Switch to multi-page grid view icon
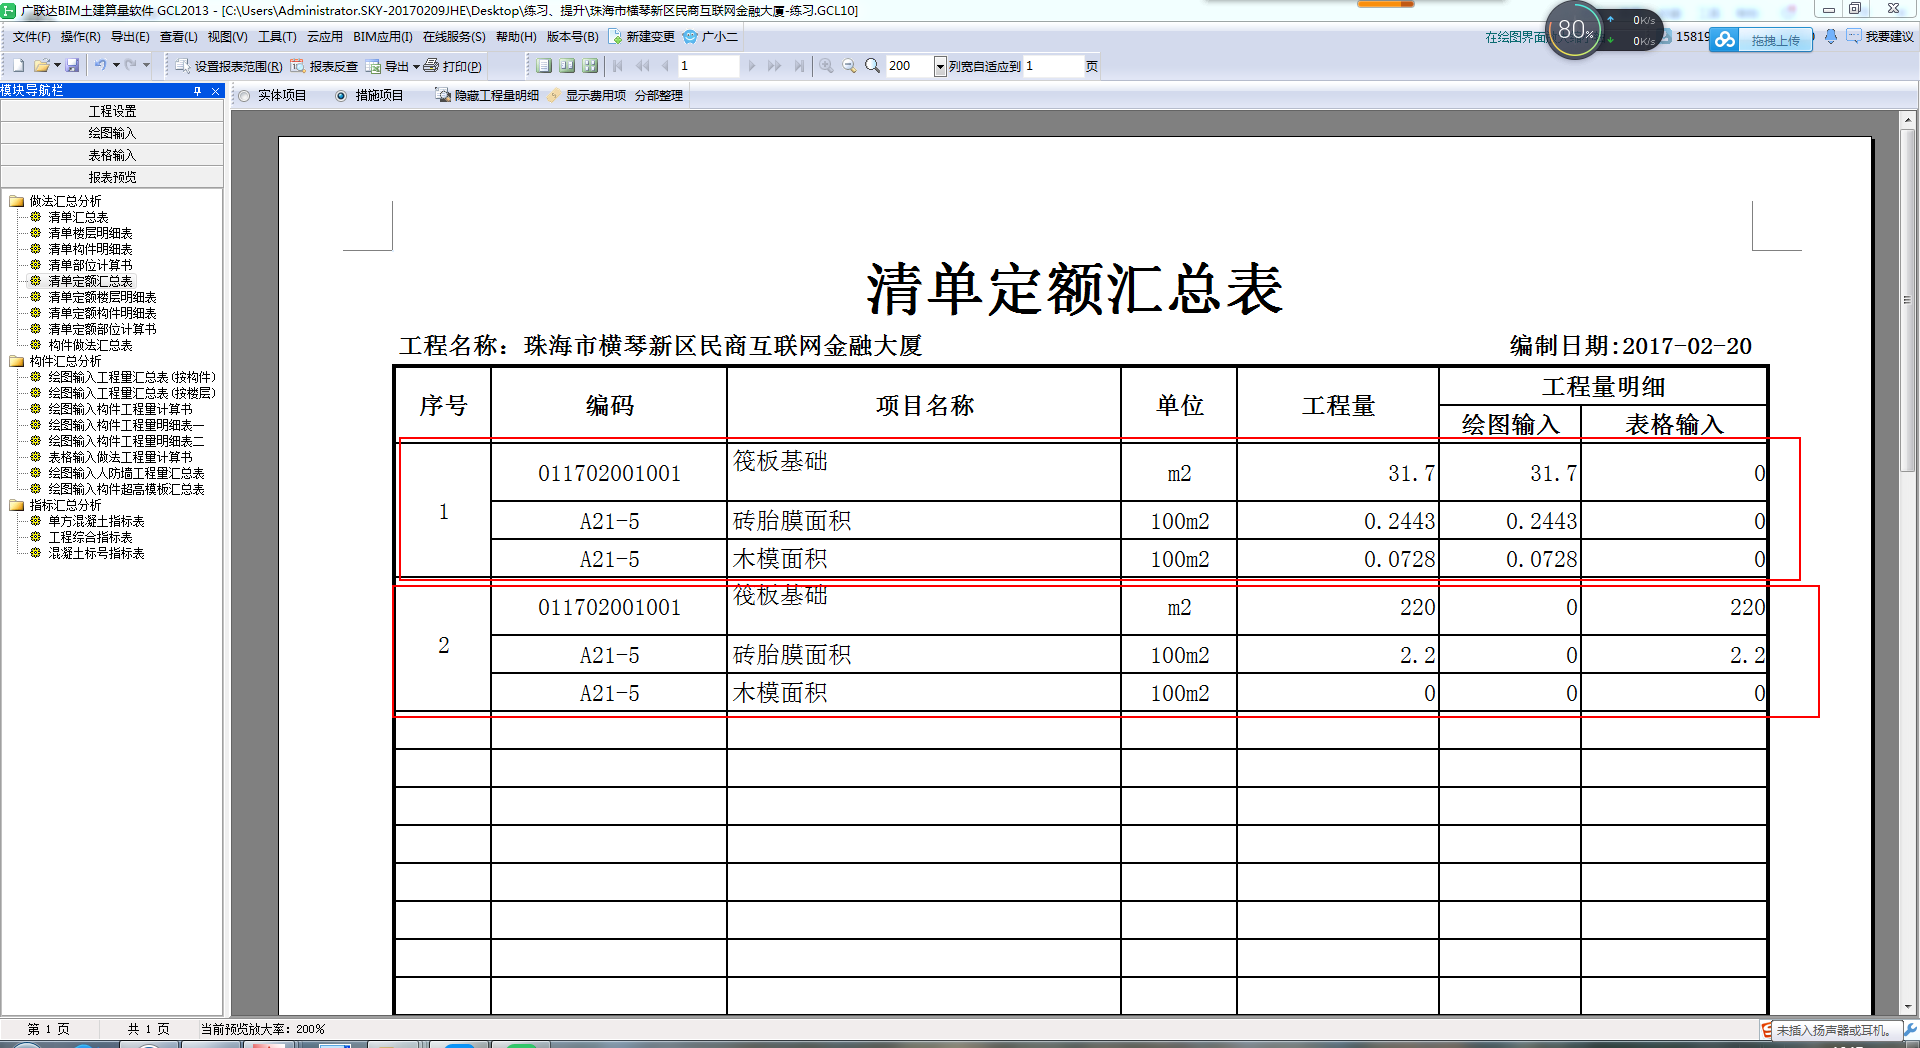This screenshot has width=1920, height=1048. click(590, 66)
